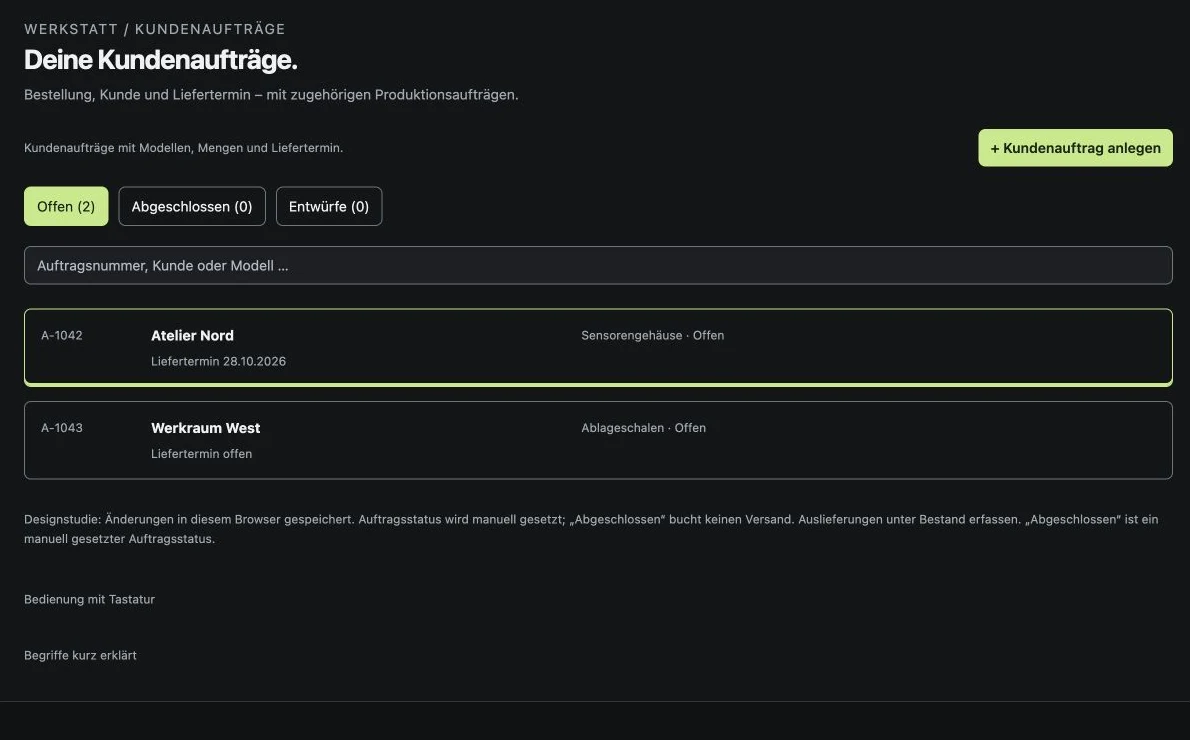
Task: Expand the Bedienung mit Tastatur section
Action: point(90,600)
